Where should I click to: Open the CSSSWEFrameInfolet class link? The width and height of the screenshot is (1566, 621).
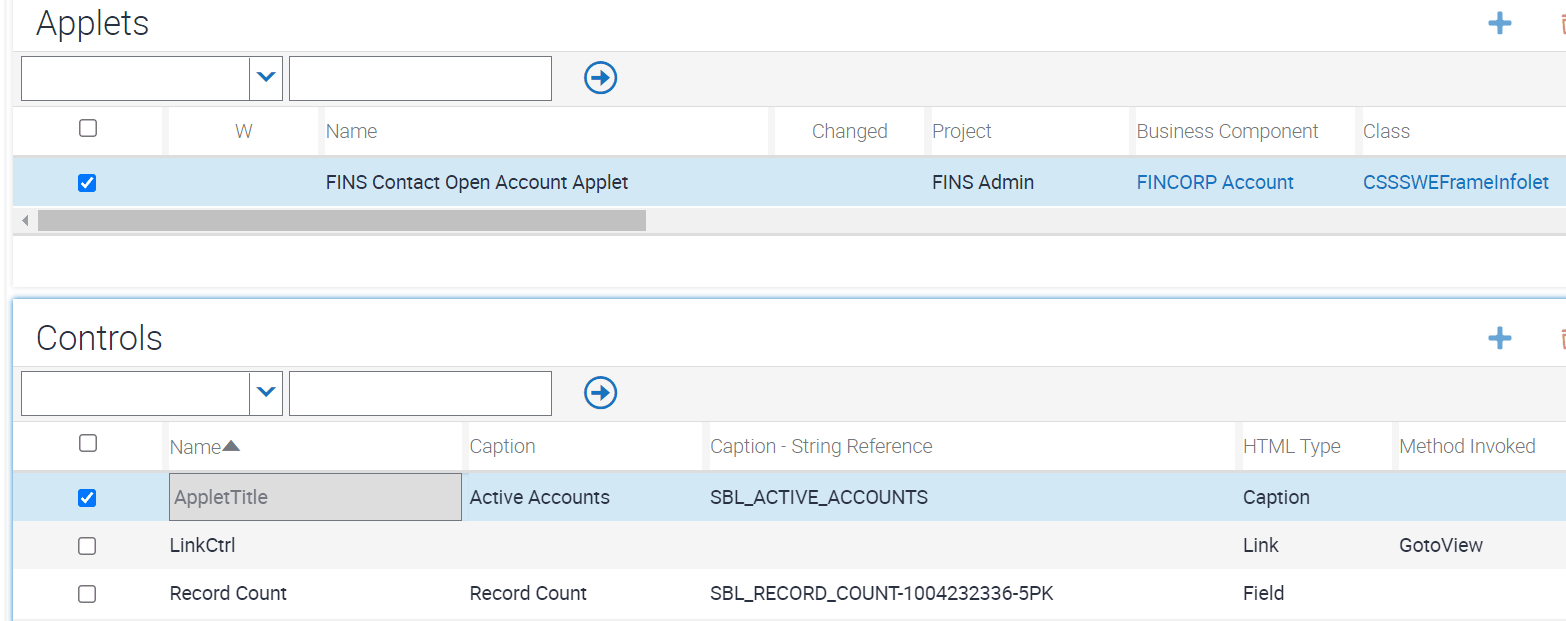[x=1455, y=182]
